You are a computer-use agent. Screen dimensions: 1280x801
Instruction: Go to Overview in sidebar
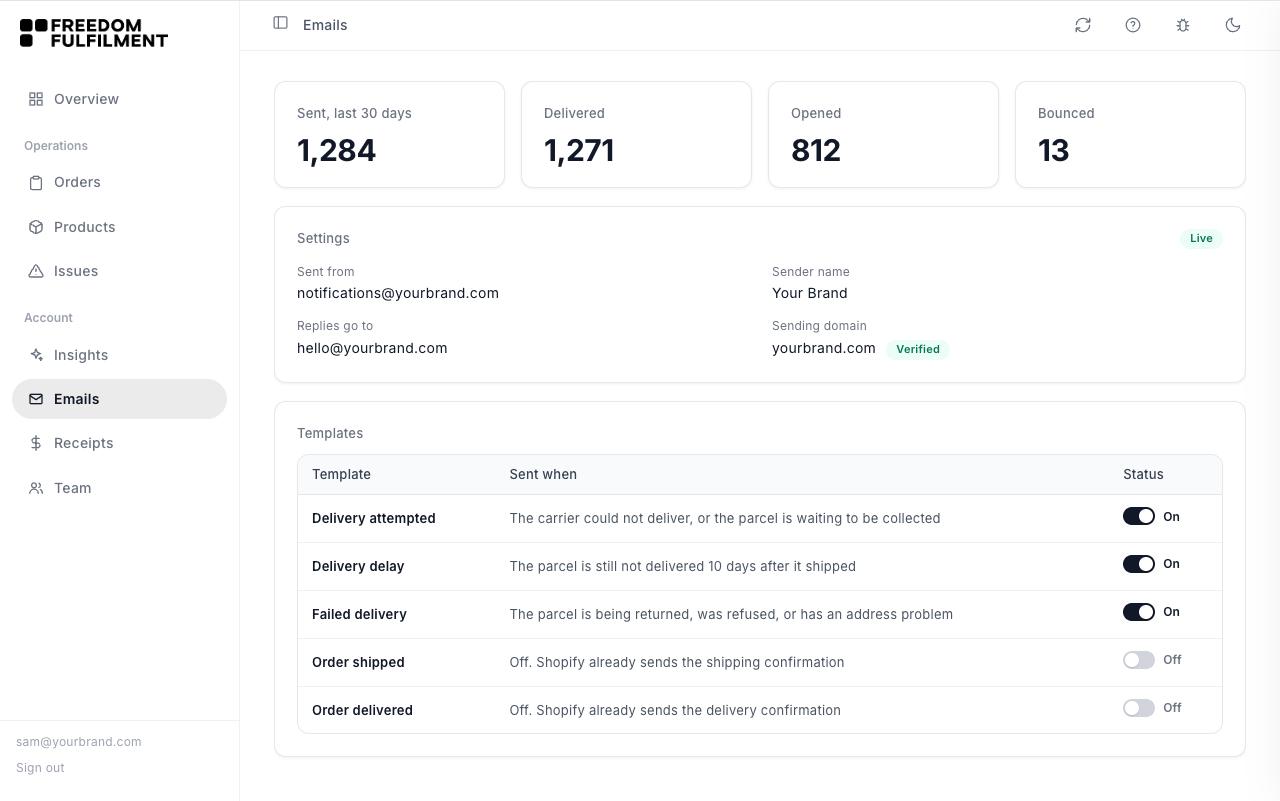[x=119, y=99]
